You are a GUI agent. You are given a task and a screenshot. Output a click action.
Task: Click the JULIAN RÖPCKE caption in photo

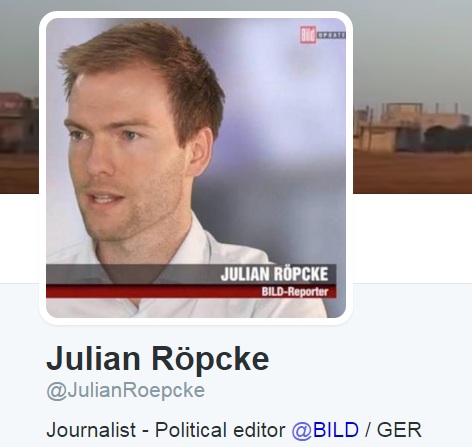pos(274,274)
